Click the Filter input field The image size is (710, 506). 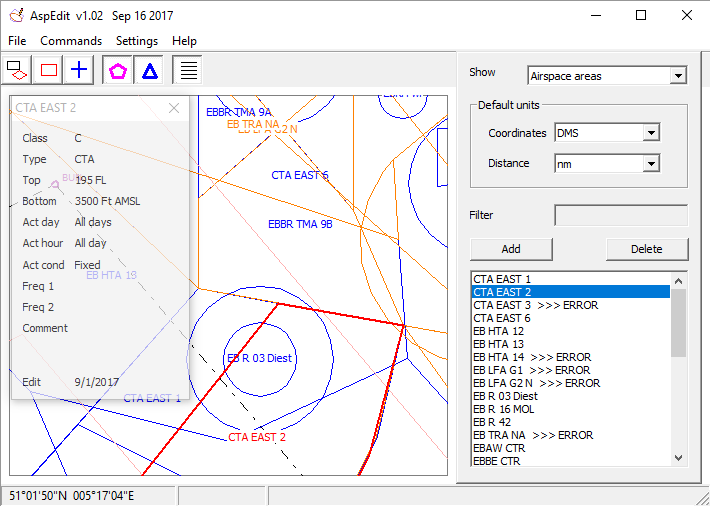tap(621, 215)
